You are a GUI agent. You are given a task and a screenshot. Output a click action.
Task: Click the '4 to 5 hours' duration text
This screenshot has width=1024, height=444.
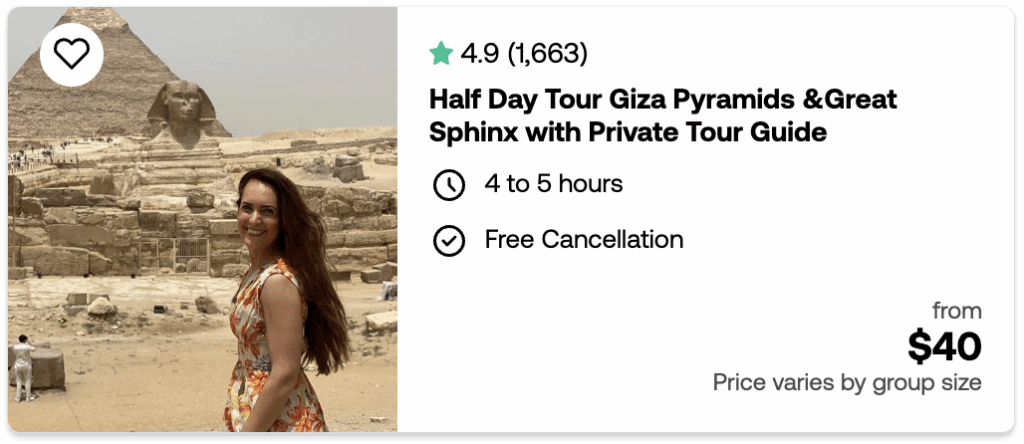[x=553, y=184]
